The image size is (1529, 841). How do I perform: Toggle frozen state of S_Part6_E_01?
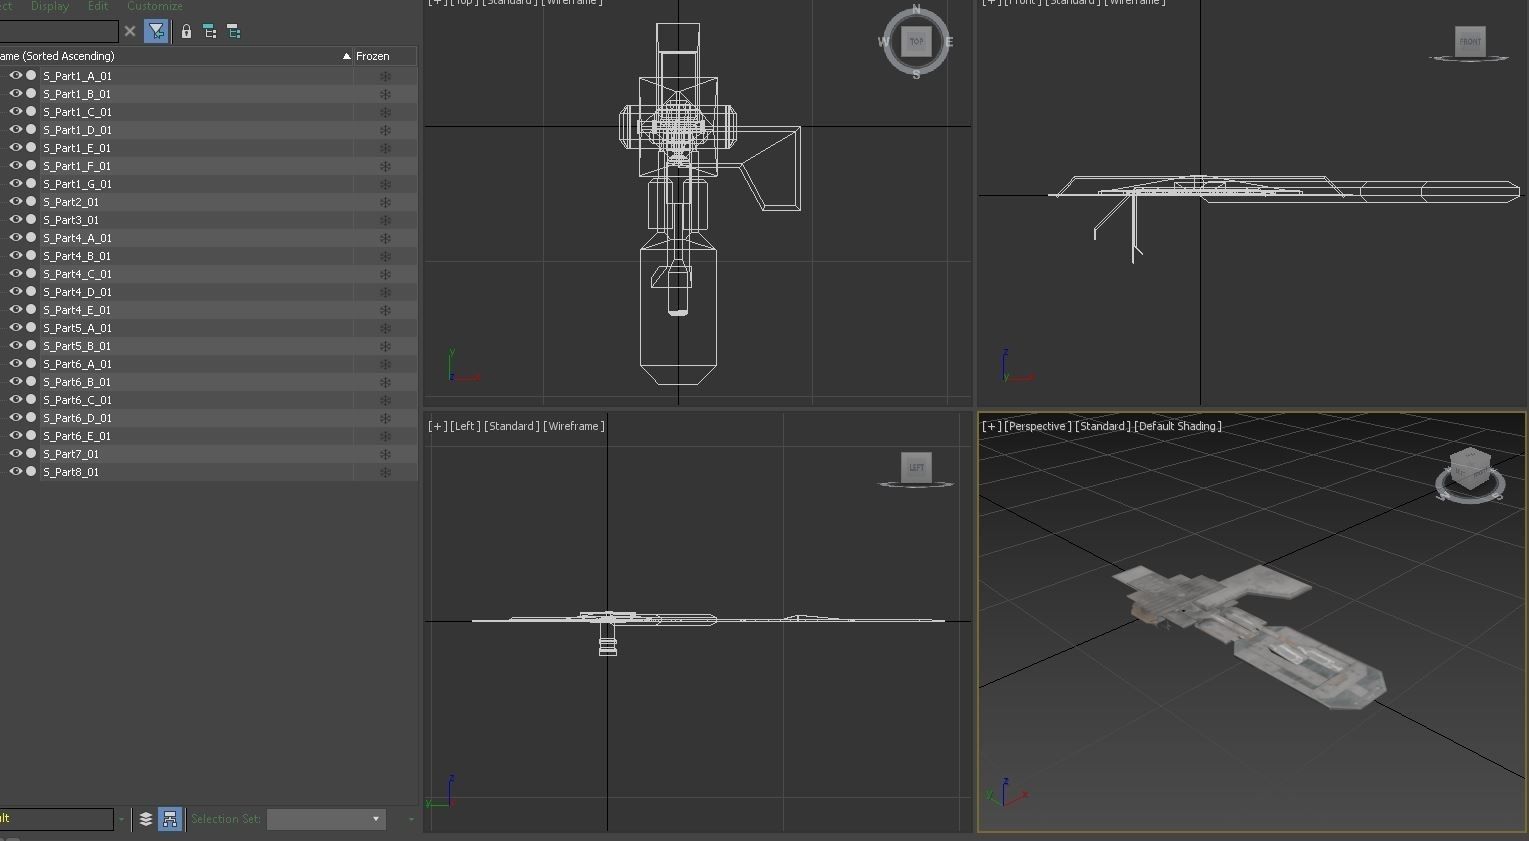coord(385,436)
